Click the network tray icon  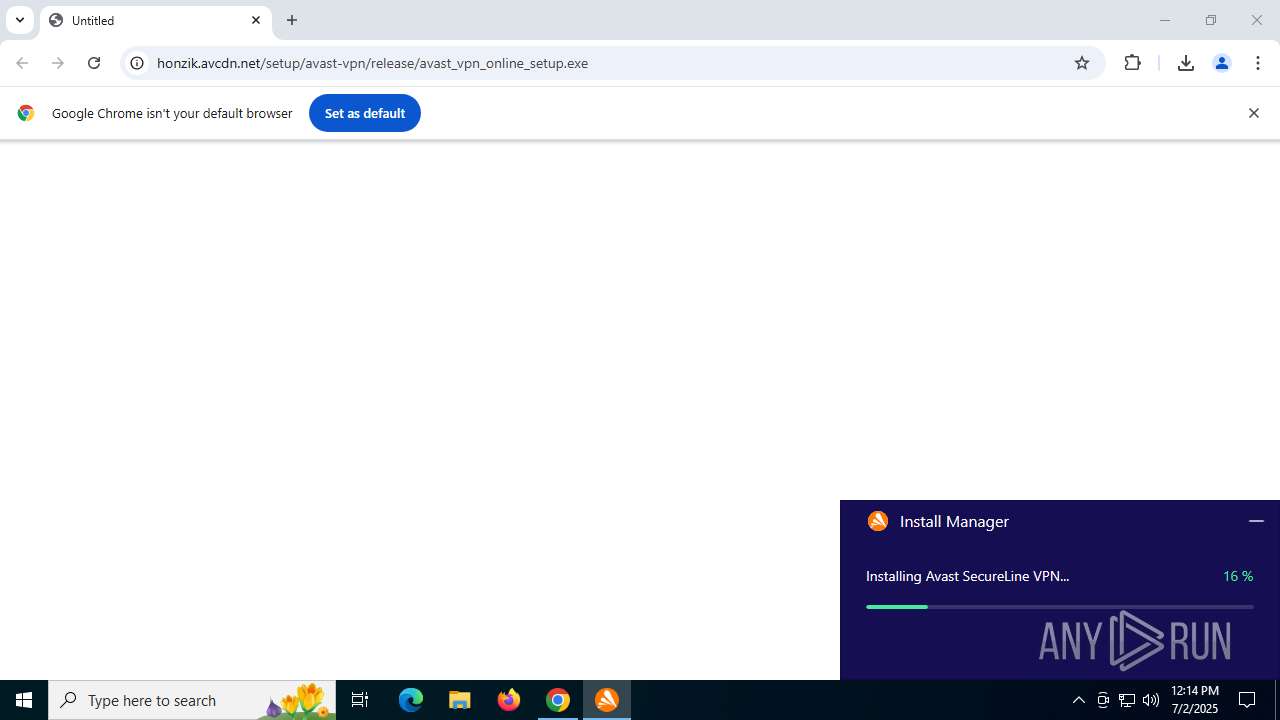(x=1127, y=700)
